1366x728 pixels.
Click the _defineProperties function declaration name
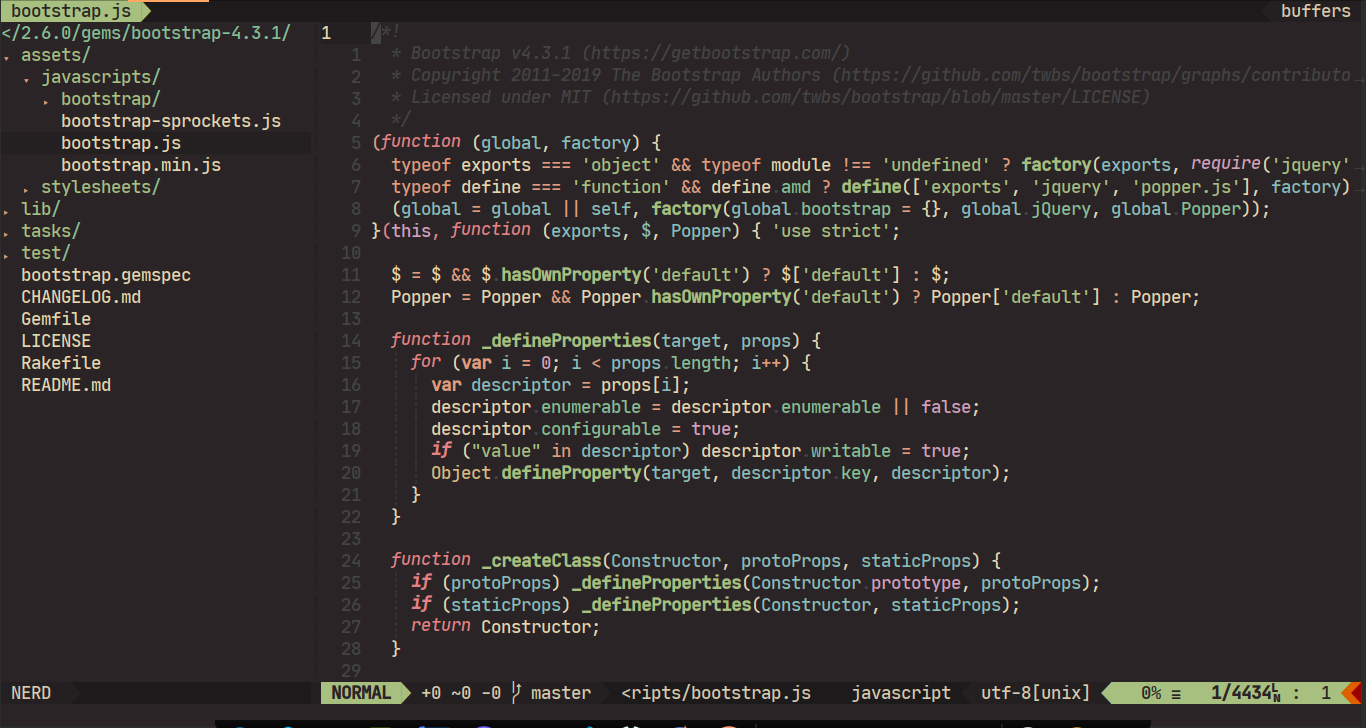565,341
